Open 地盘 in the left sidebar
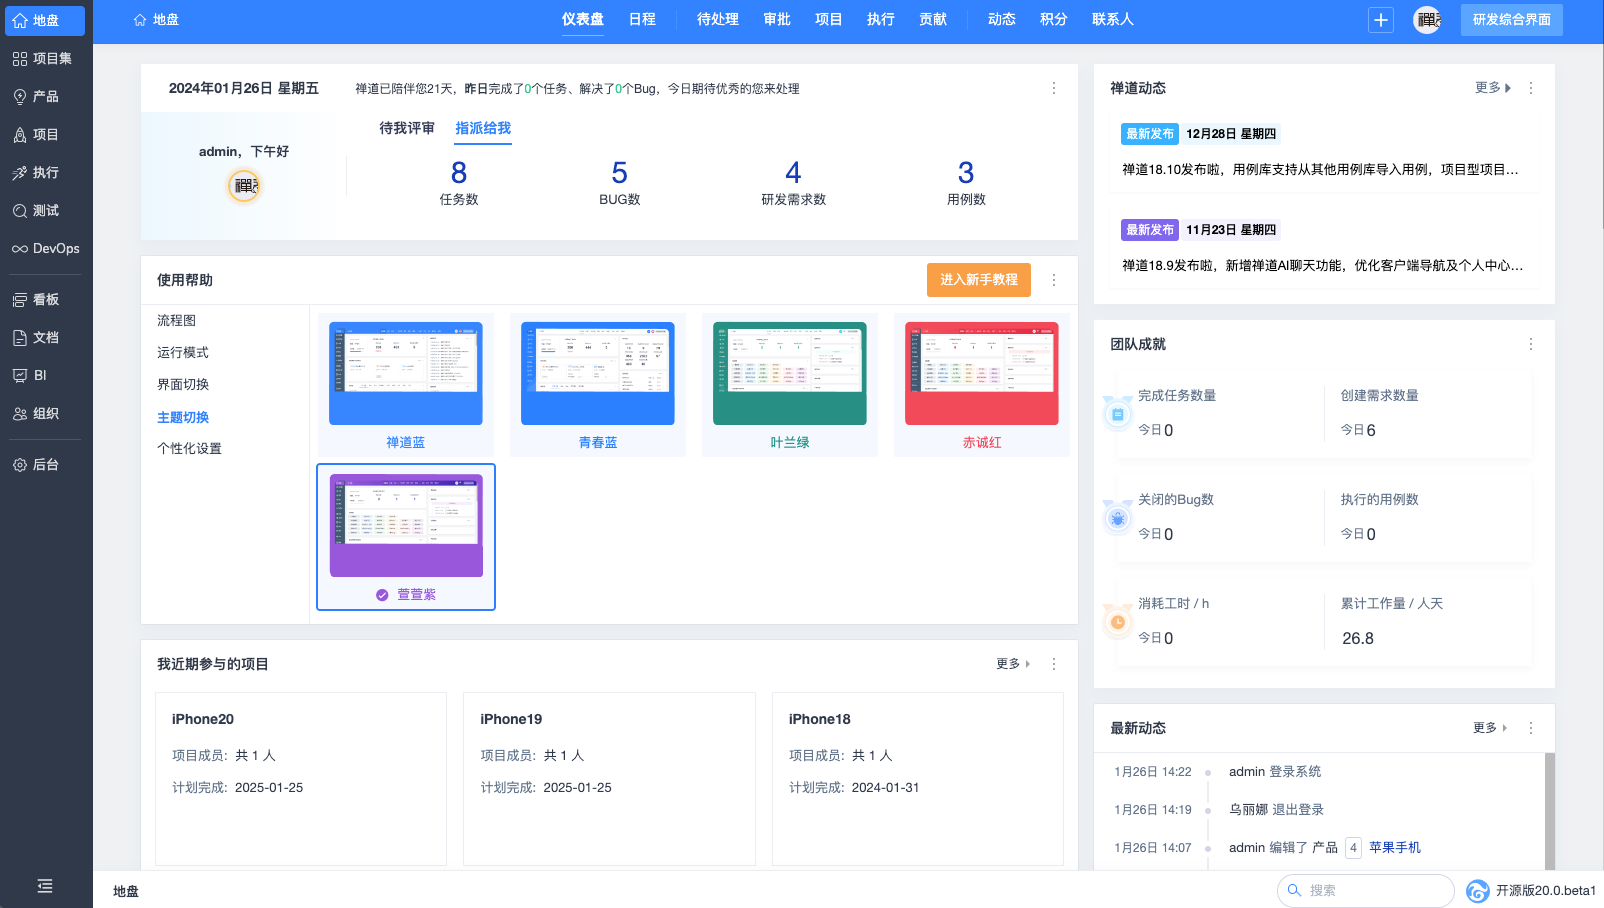 (46, 20)
